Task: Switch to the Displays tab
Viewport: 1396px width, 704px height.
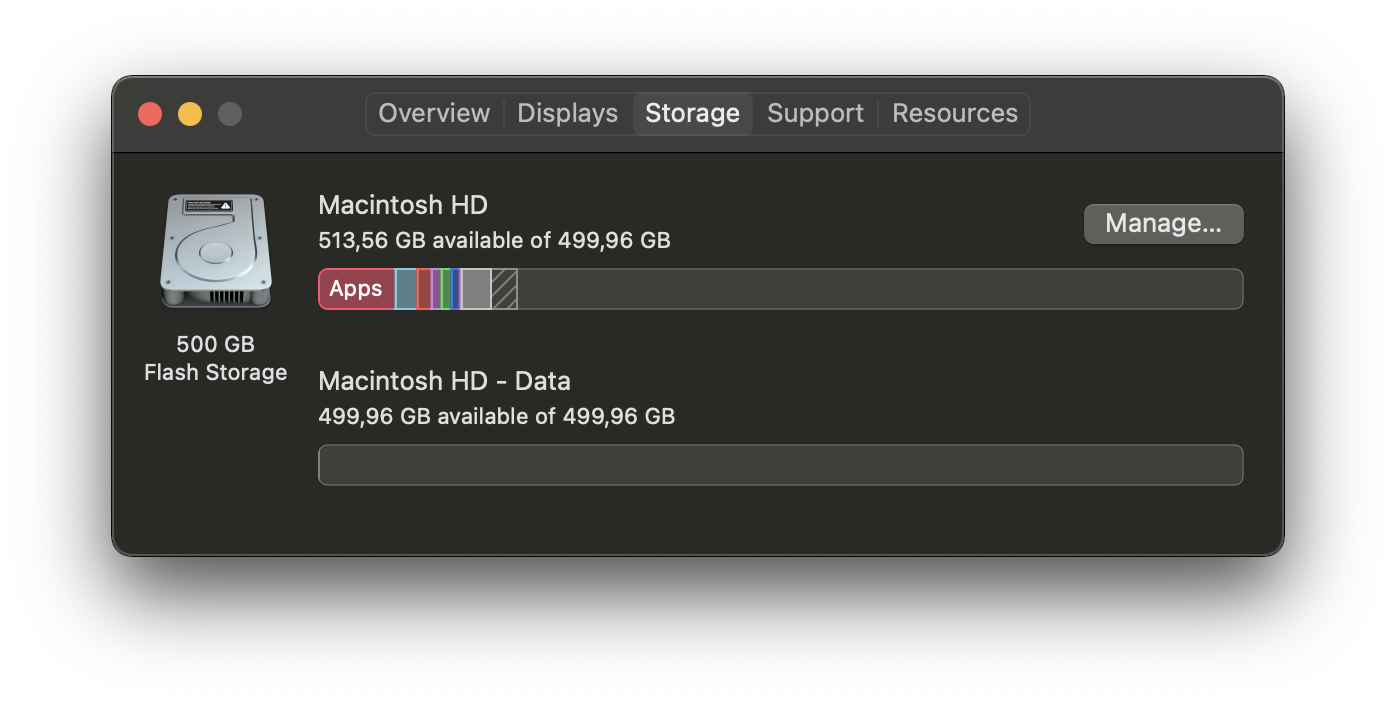Action: click(x=567, y=114)
